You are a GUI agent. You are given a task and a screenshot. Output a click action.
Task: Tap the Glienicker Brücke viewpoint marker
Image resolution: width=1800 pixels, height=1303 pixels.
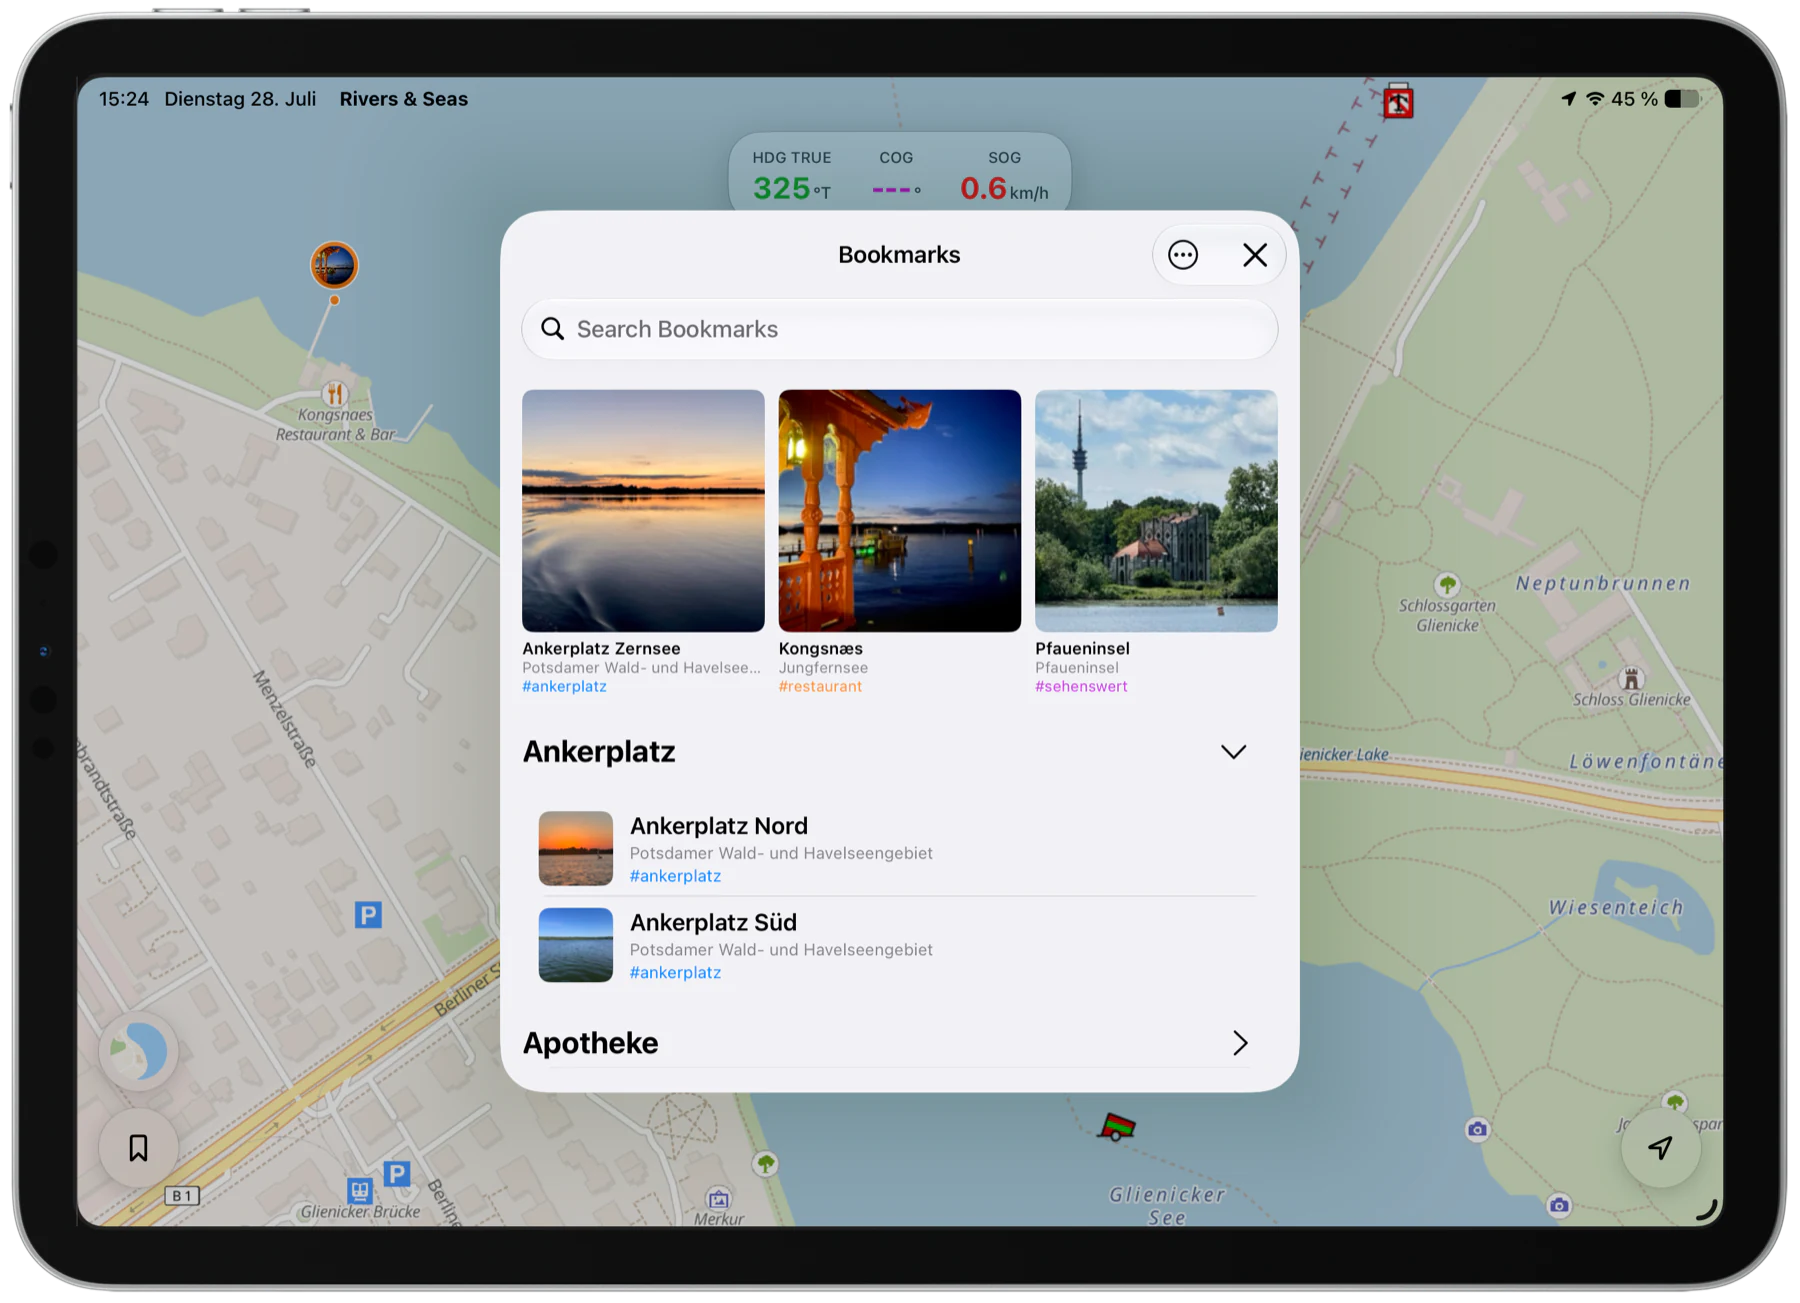pos(360,1190)
